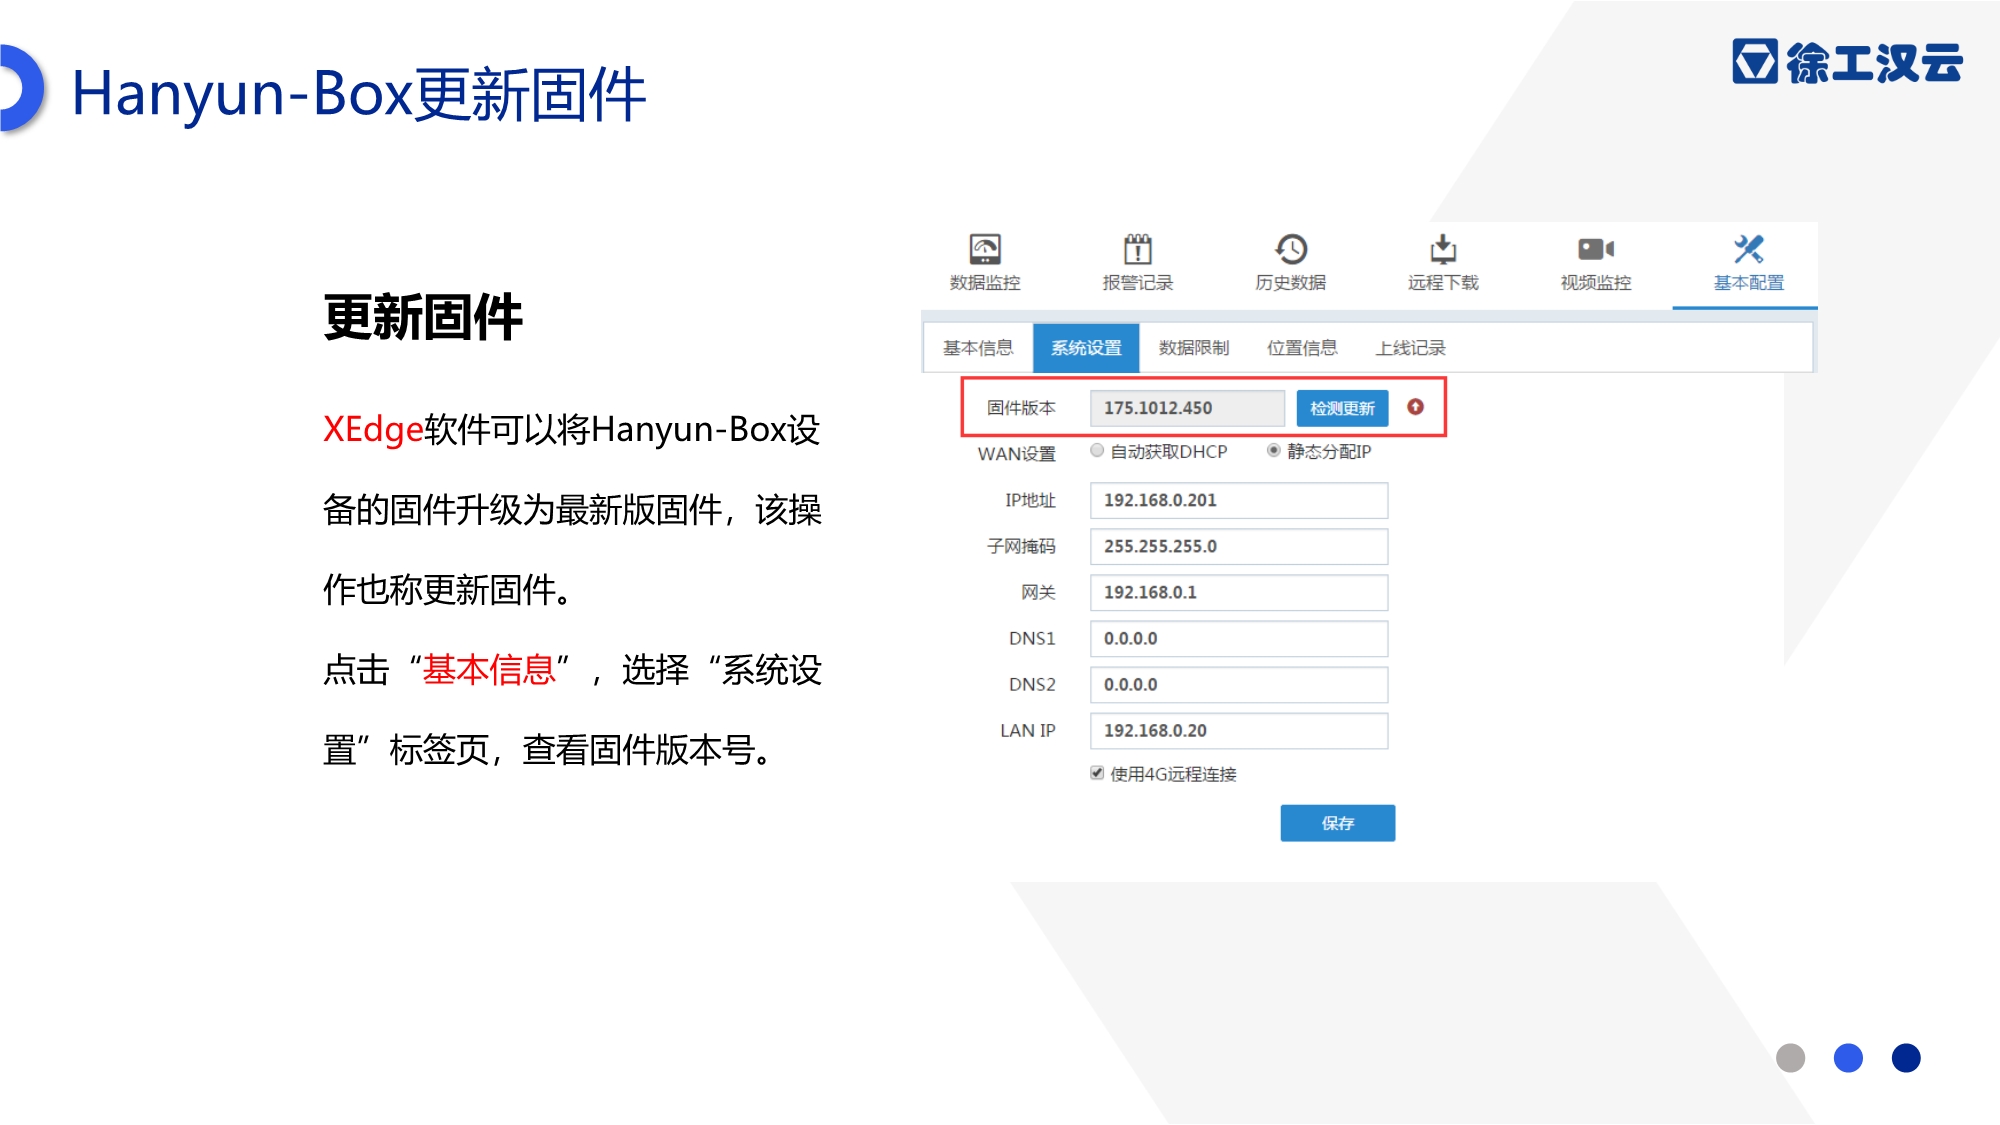Open the 数据监控 data monitoring icon
This screenshot has width=2000, height=1125.
[985, 262]
